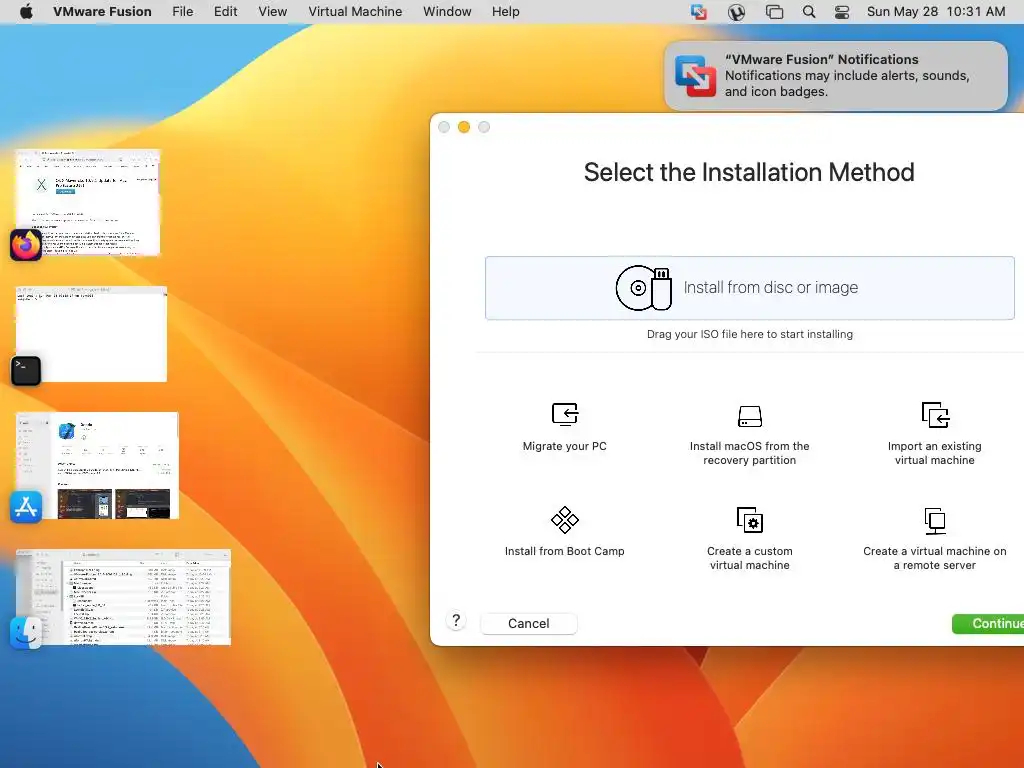The height and width of the screenshot is (768, 1024).
Task: Switch to the App Store window thumbnail
Action: 97,465
